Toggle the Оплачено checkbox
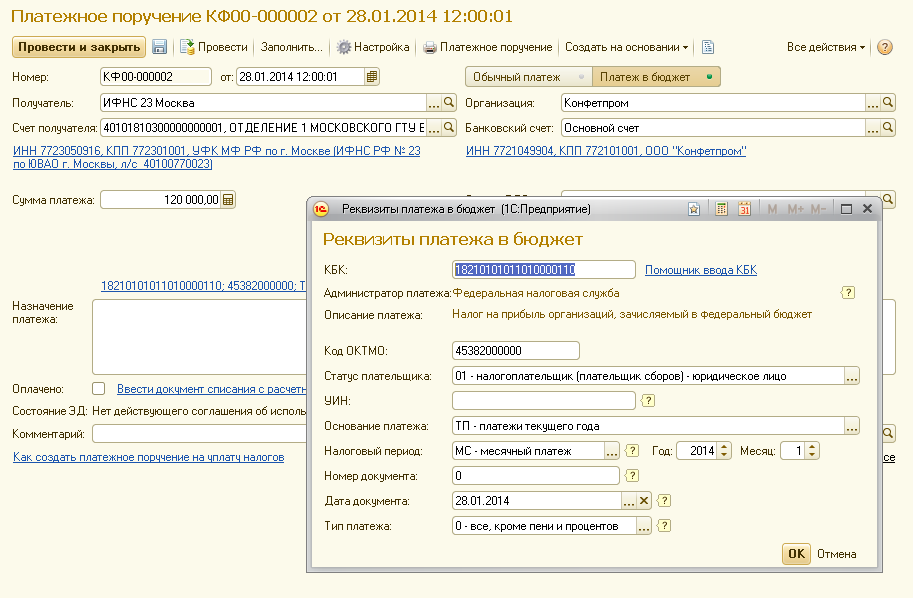The image size is (913, 598). 99,388
